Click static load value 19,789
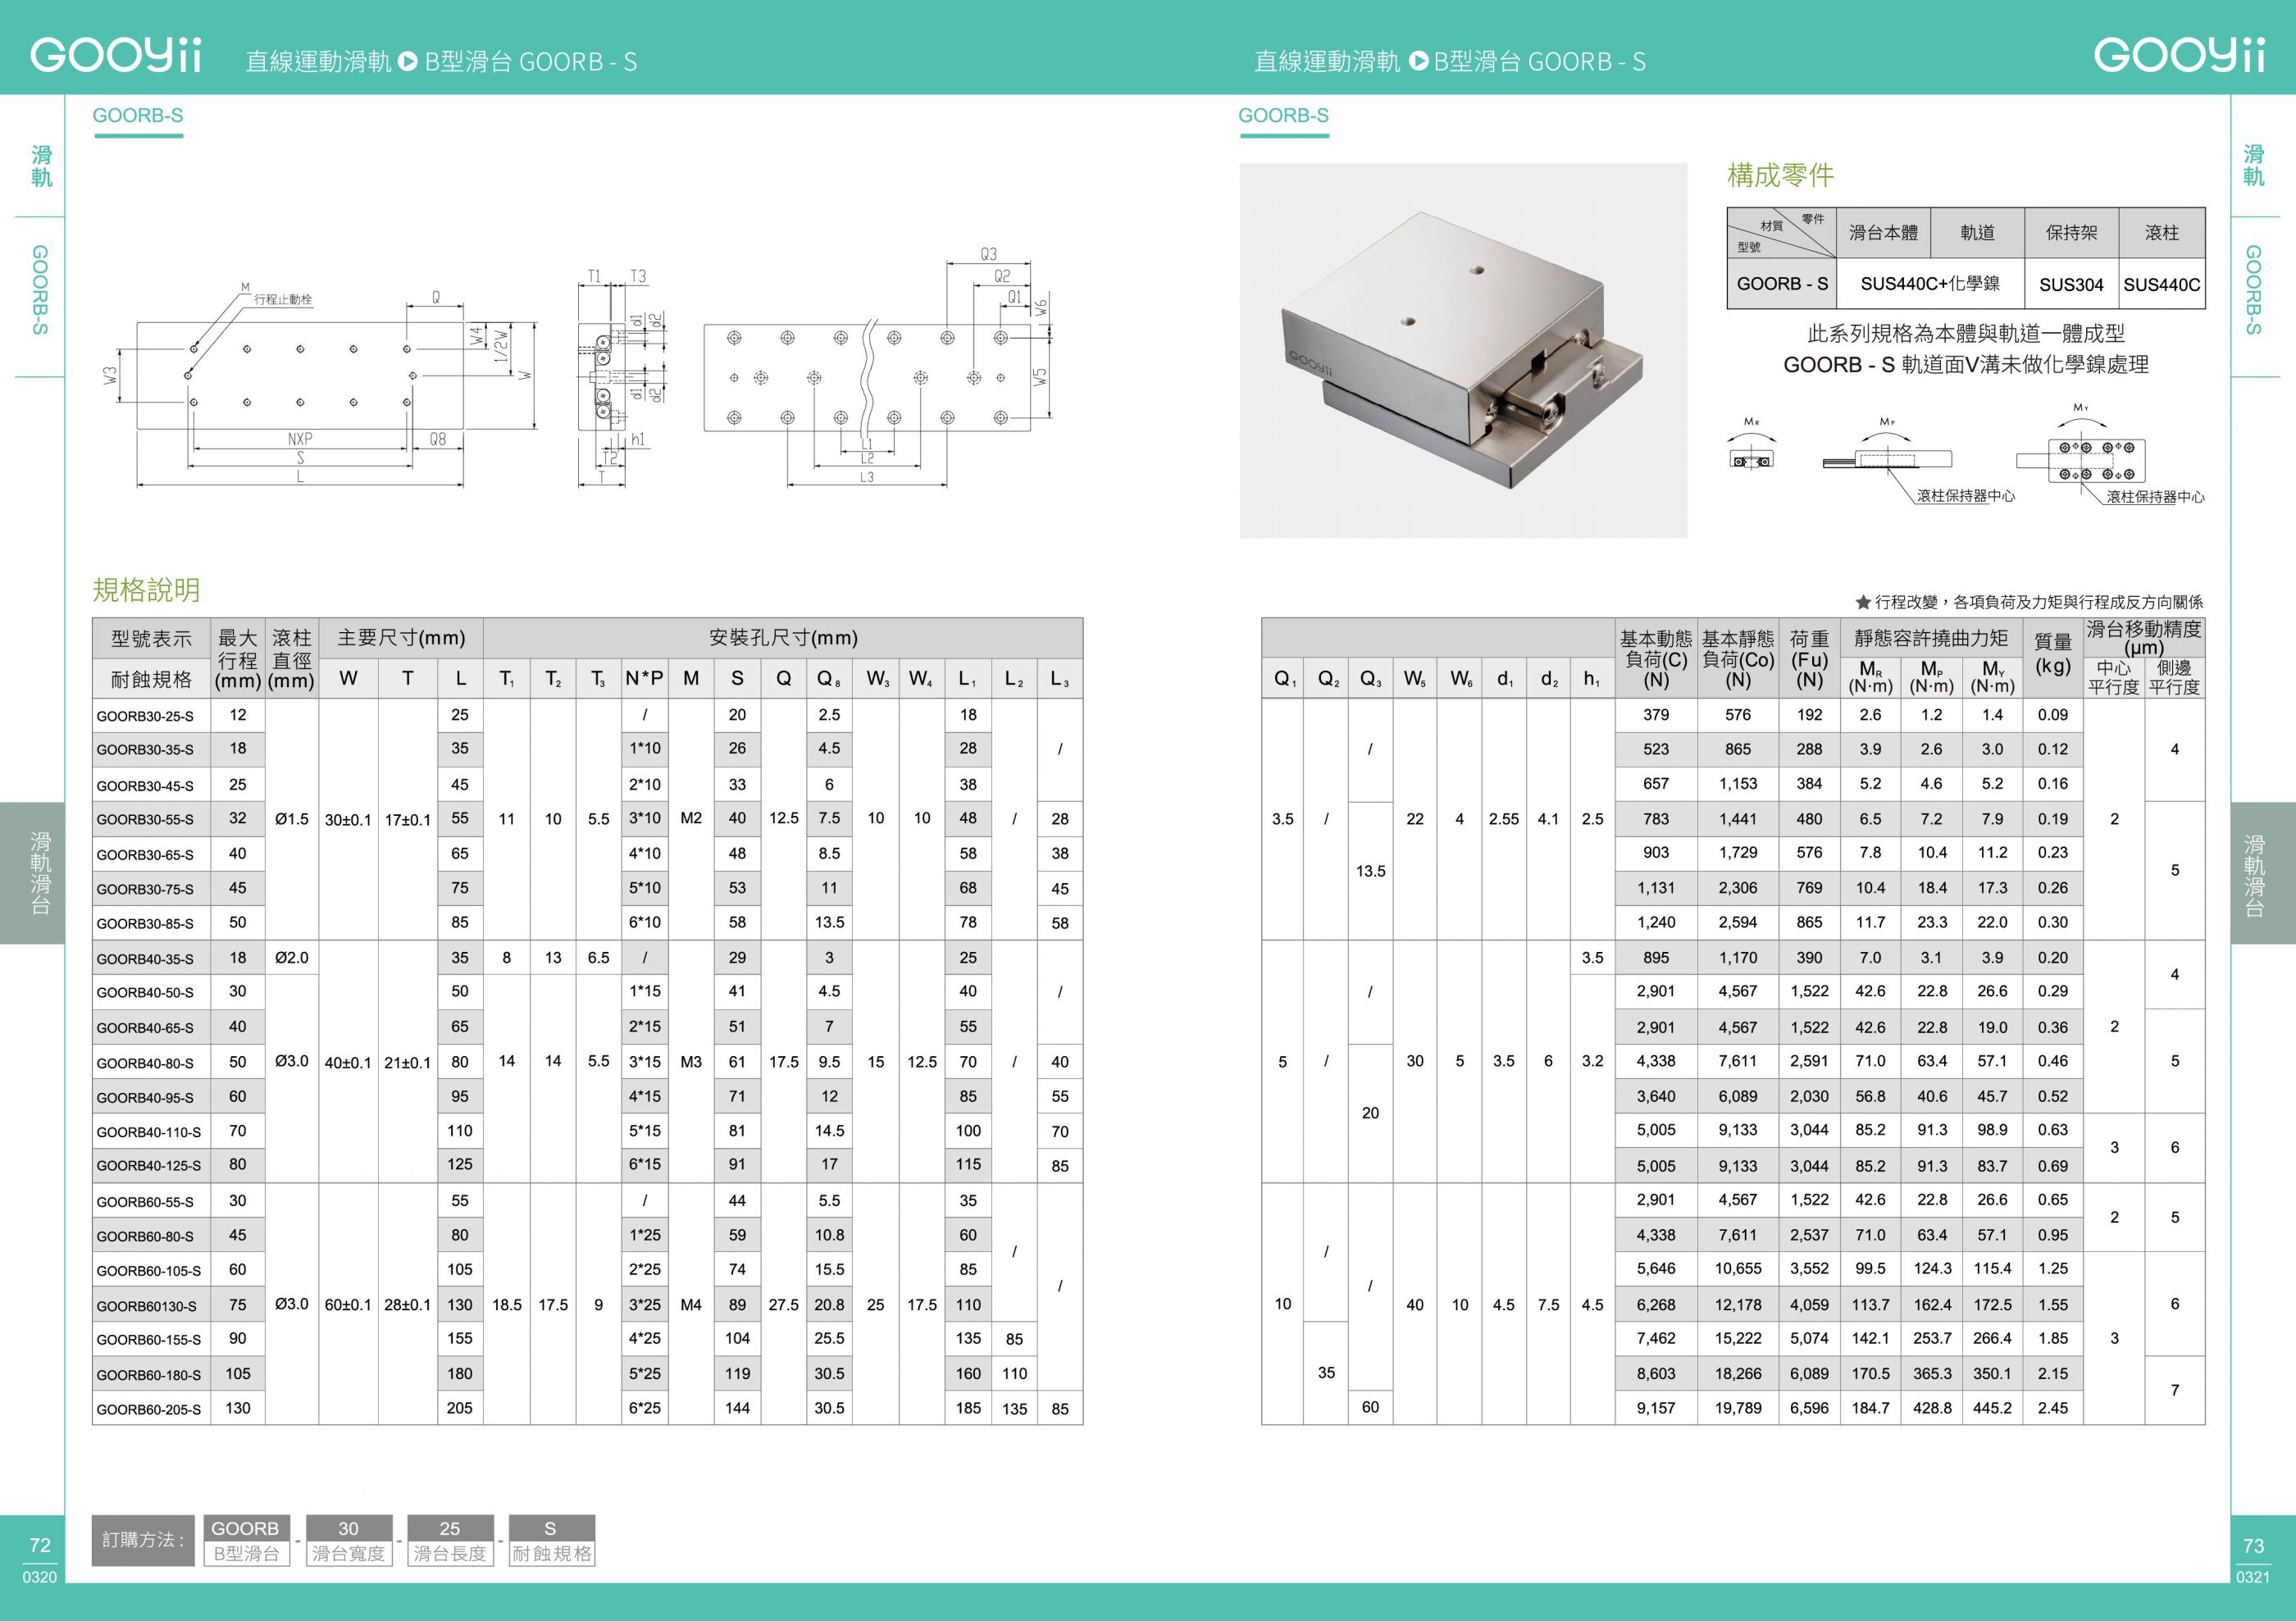The height and width of the screenshot is (1621, 2296). [x=1738, y=1408]
